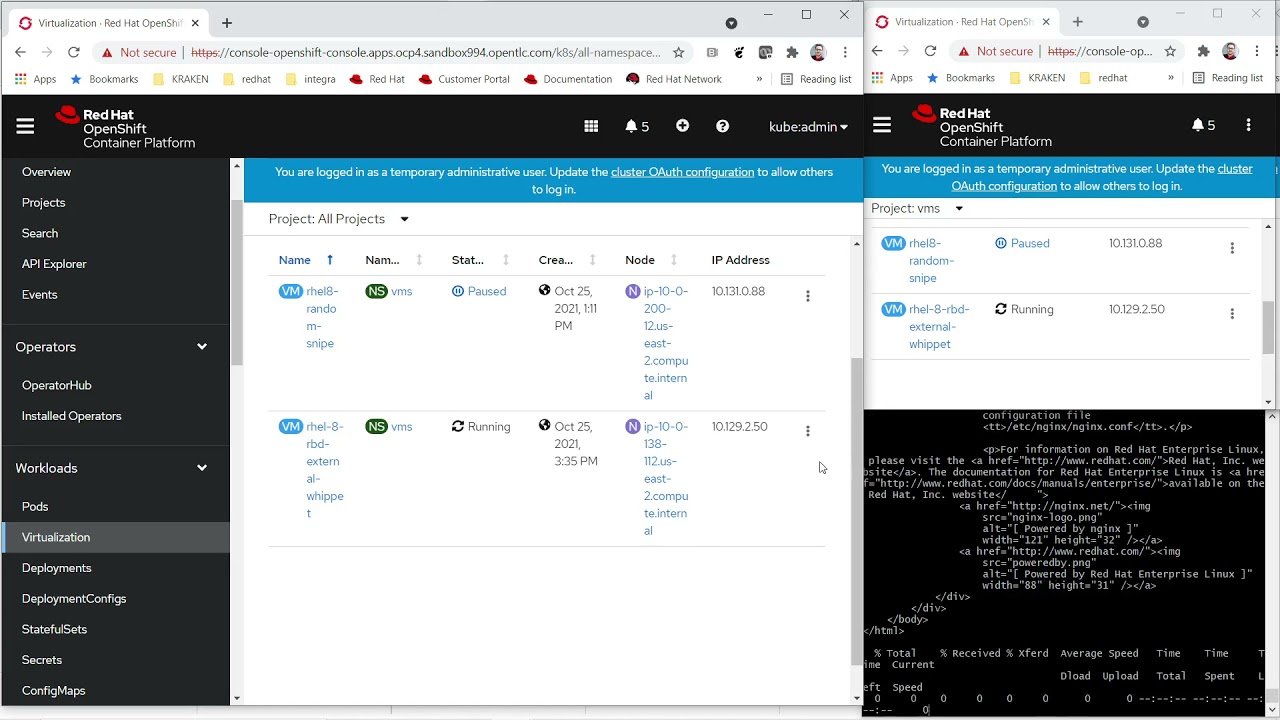
Task: Open kebab menu for rhel8-random-snipe in right window
Action: pyautogui.click(x=1232, y=248)
